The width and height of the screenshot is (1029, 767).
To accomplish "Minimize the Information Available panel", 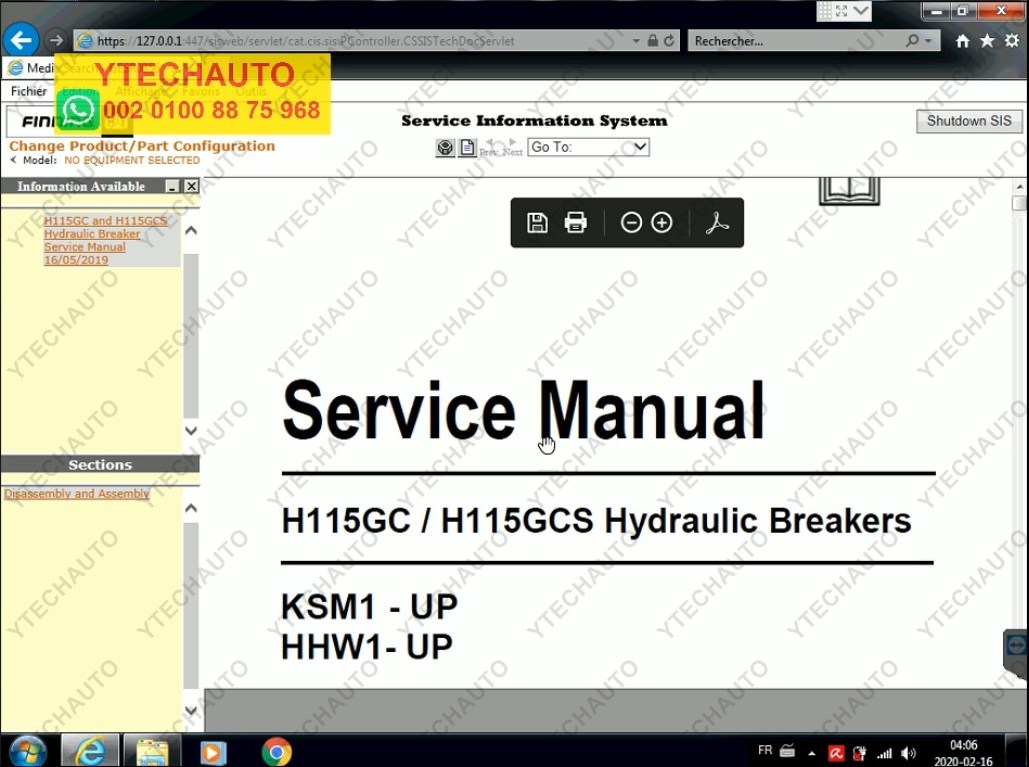I will point(172,187).
